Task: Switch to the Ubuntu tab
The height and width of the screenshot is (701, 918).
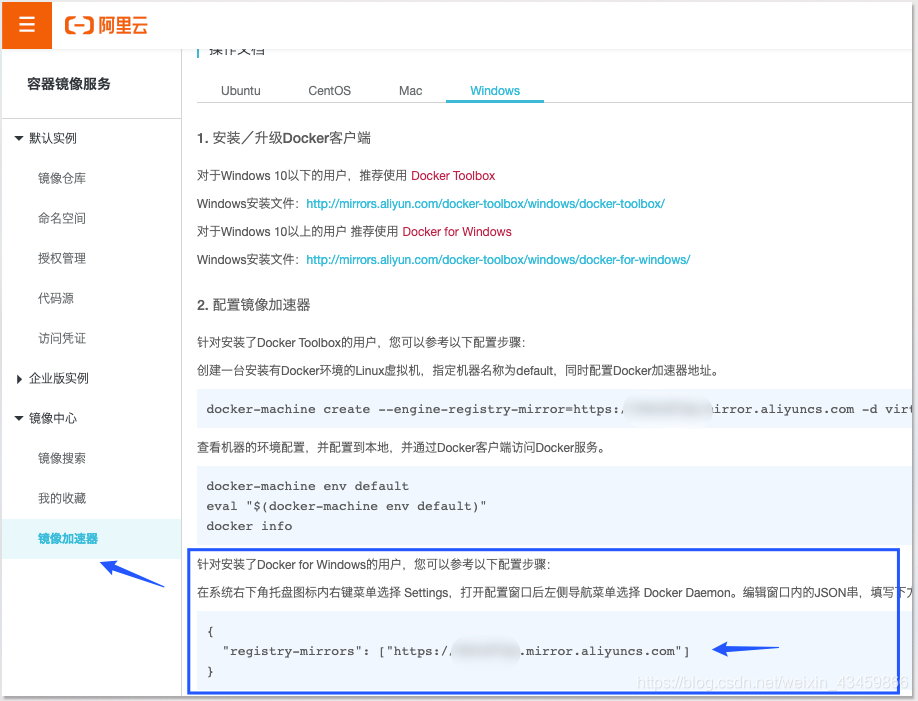Action: coord(240,90)
